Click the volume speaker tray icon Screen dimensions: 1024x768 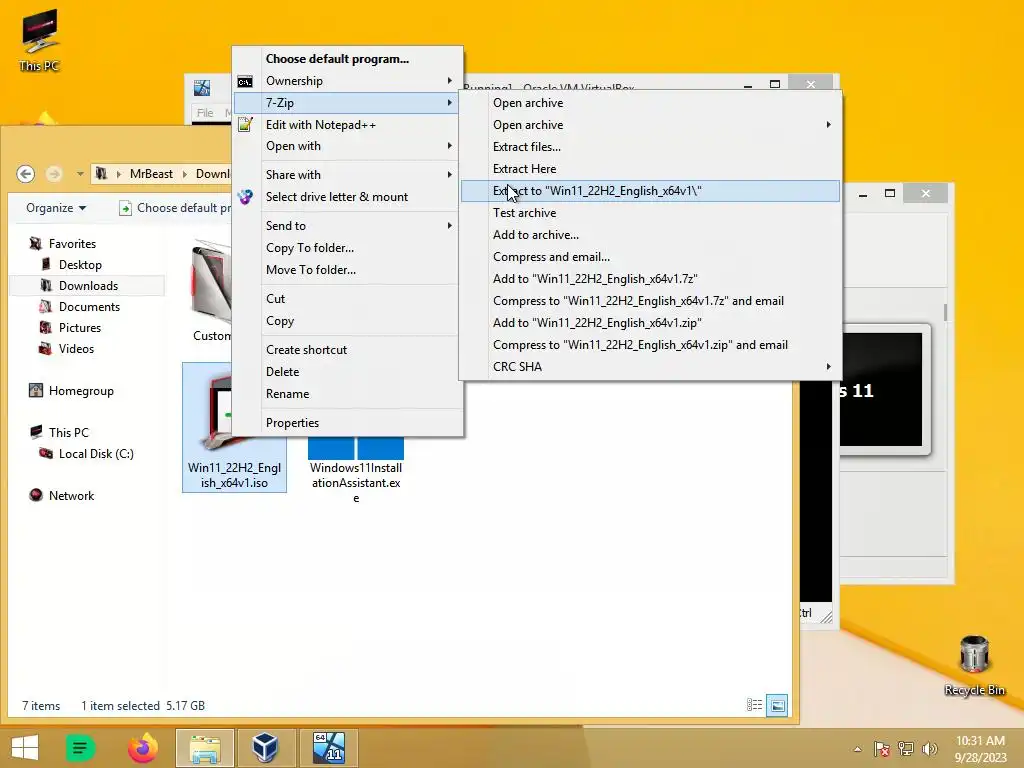(929, 748)
